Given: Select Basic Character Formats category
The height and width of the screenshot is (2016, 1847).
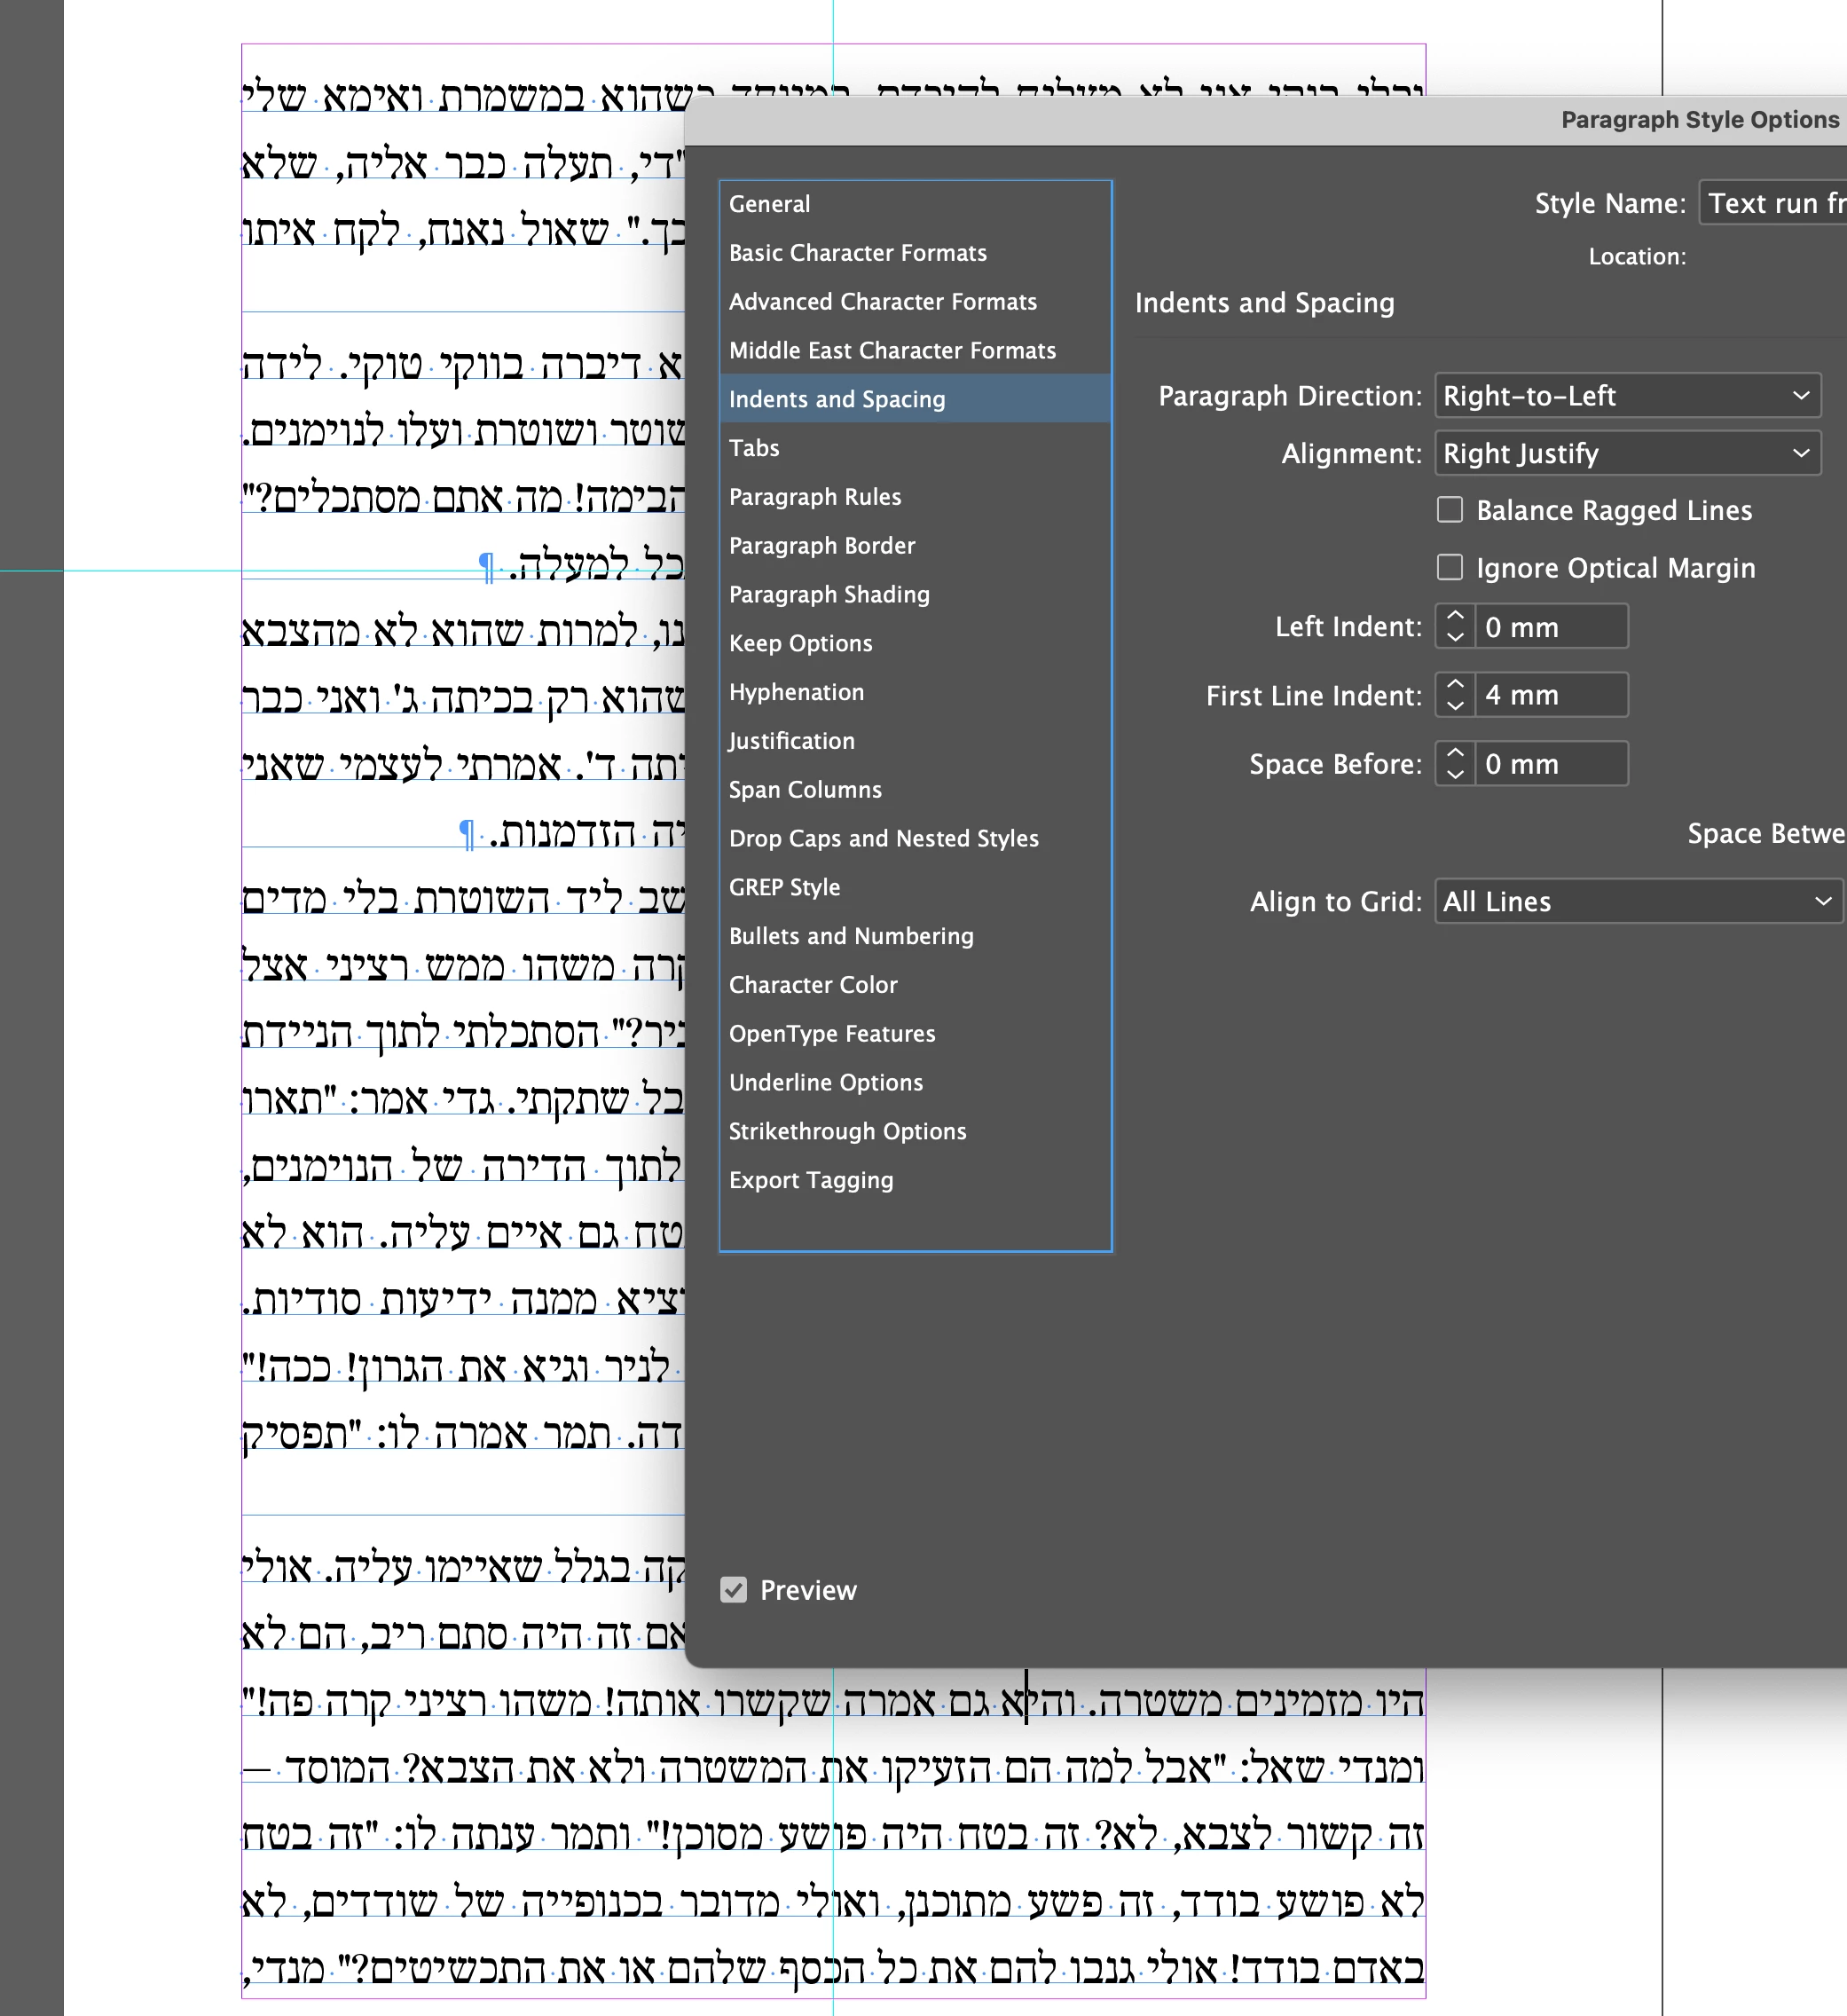Looking at the screenshot, I should pos(857,253).
